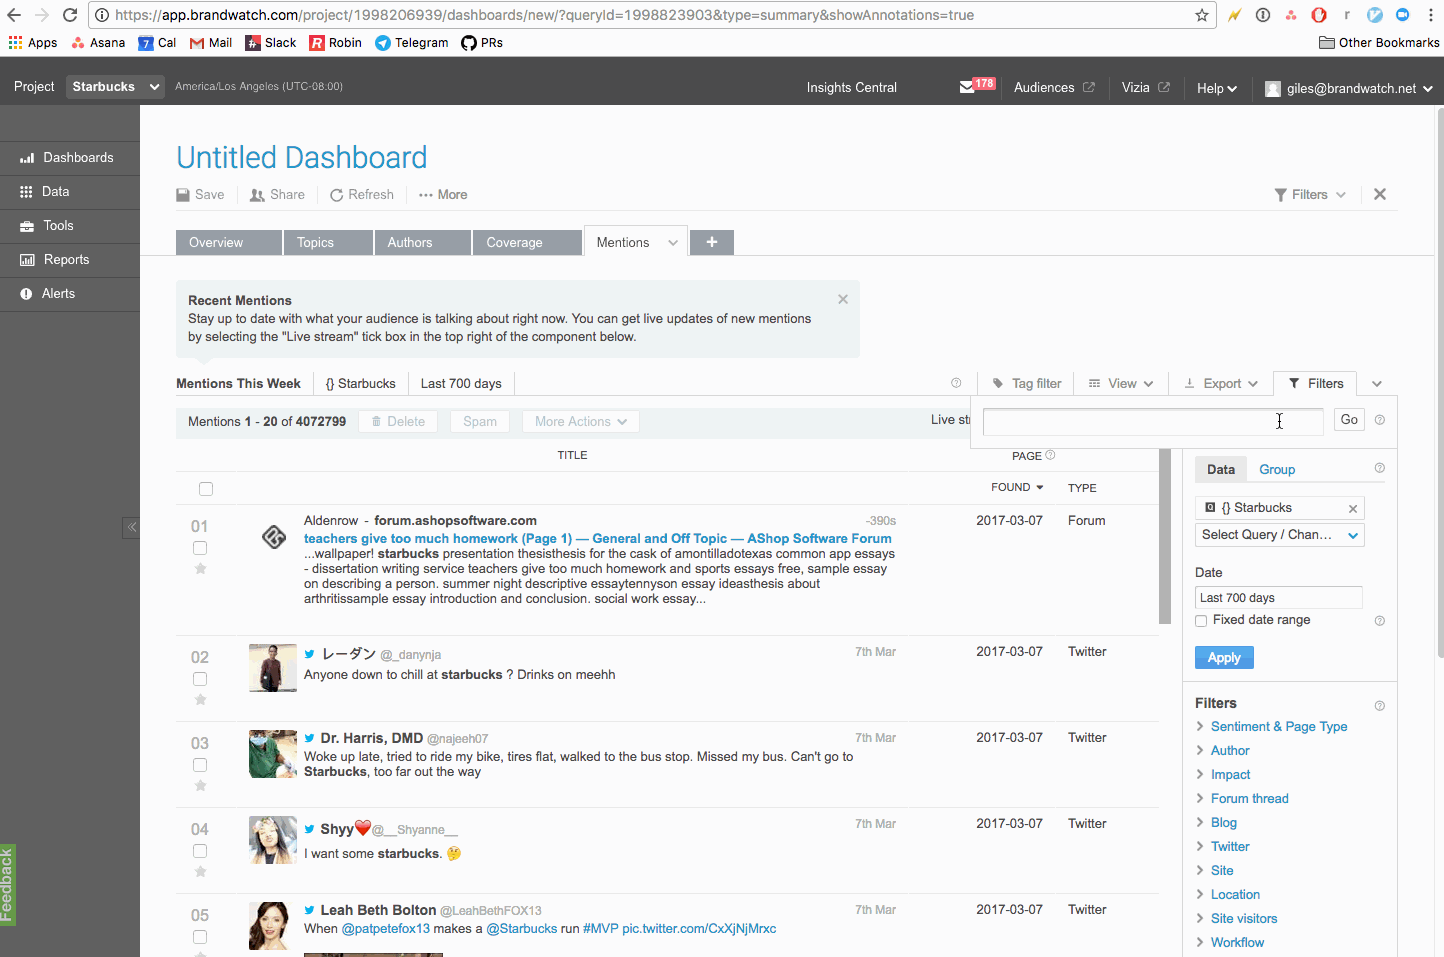Enable the Fixed date range checkbox

(x=1201, y=621)
